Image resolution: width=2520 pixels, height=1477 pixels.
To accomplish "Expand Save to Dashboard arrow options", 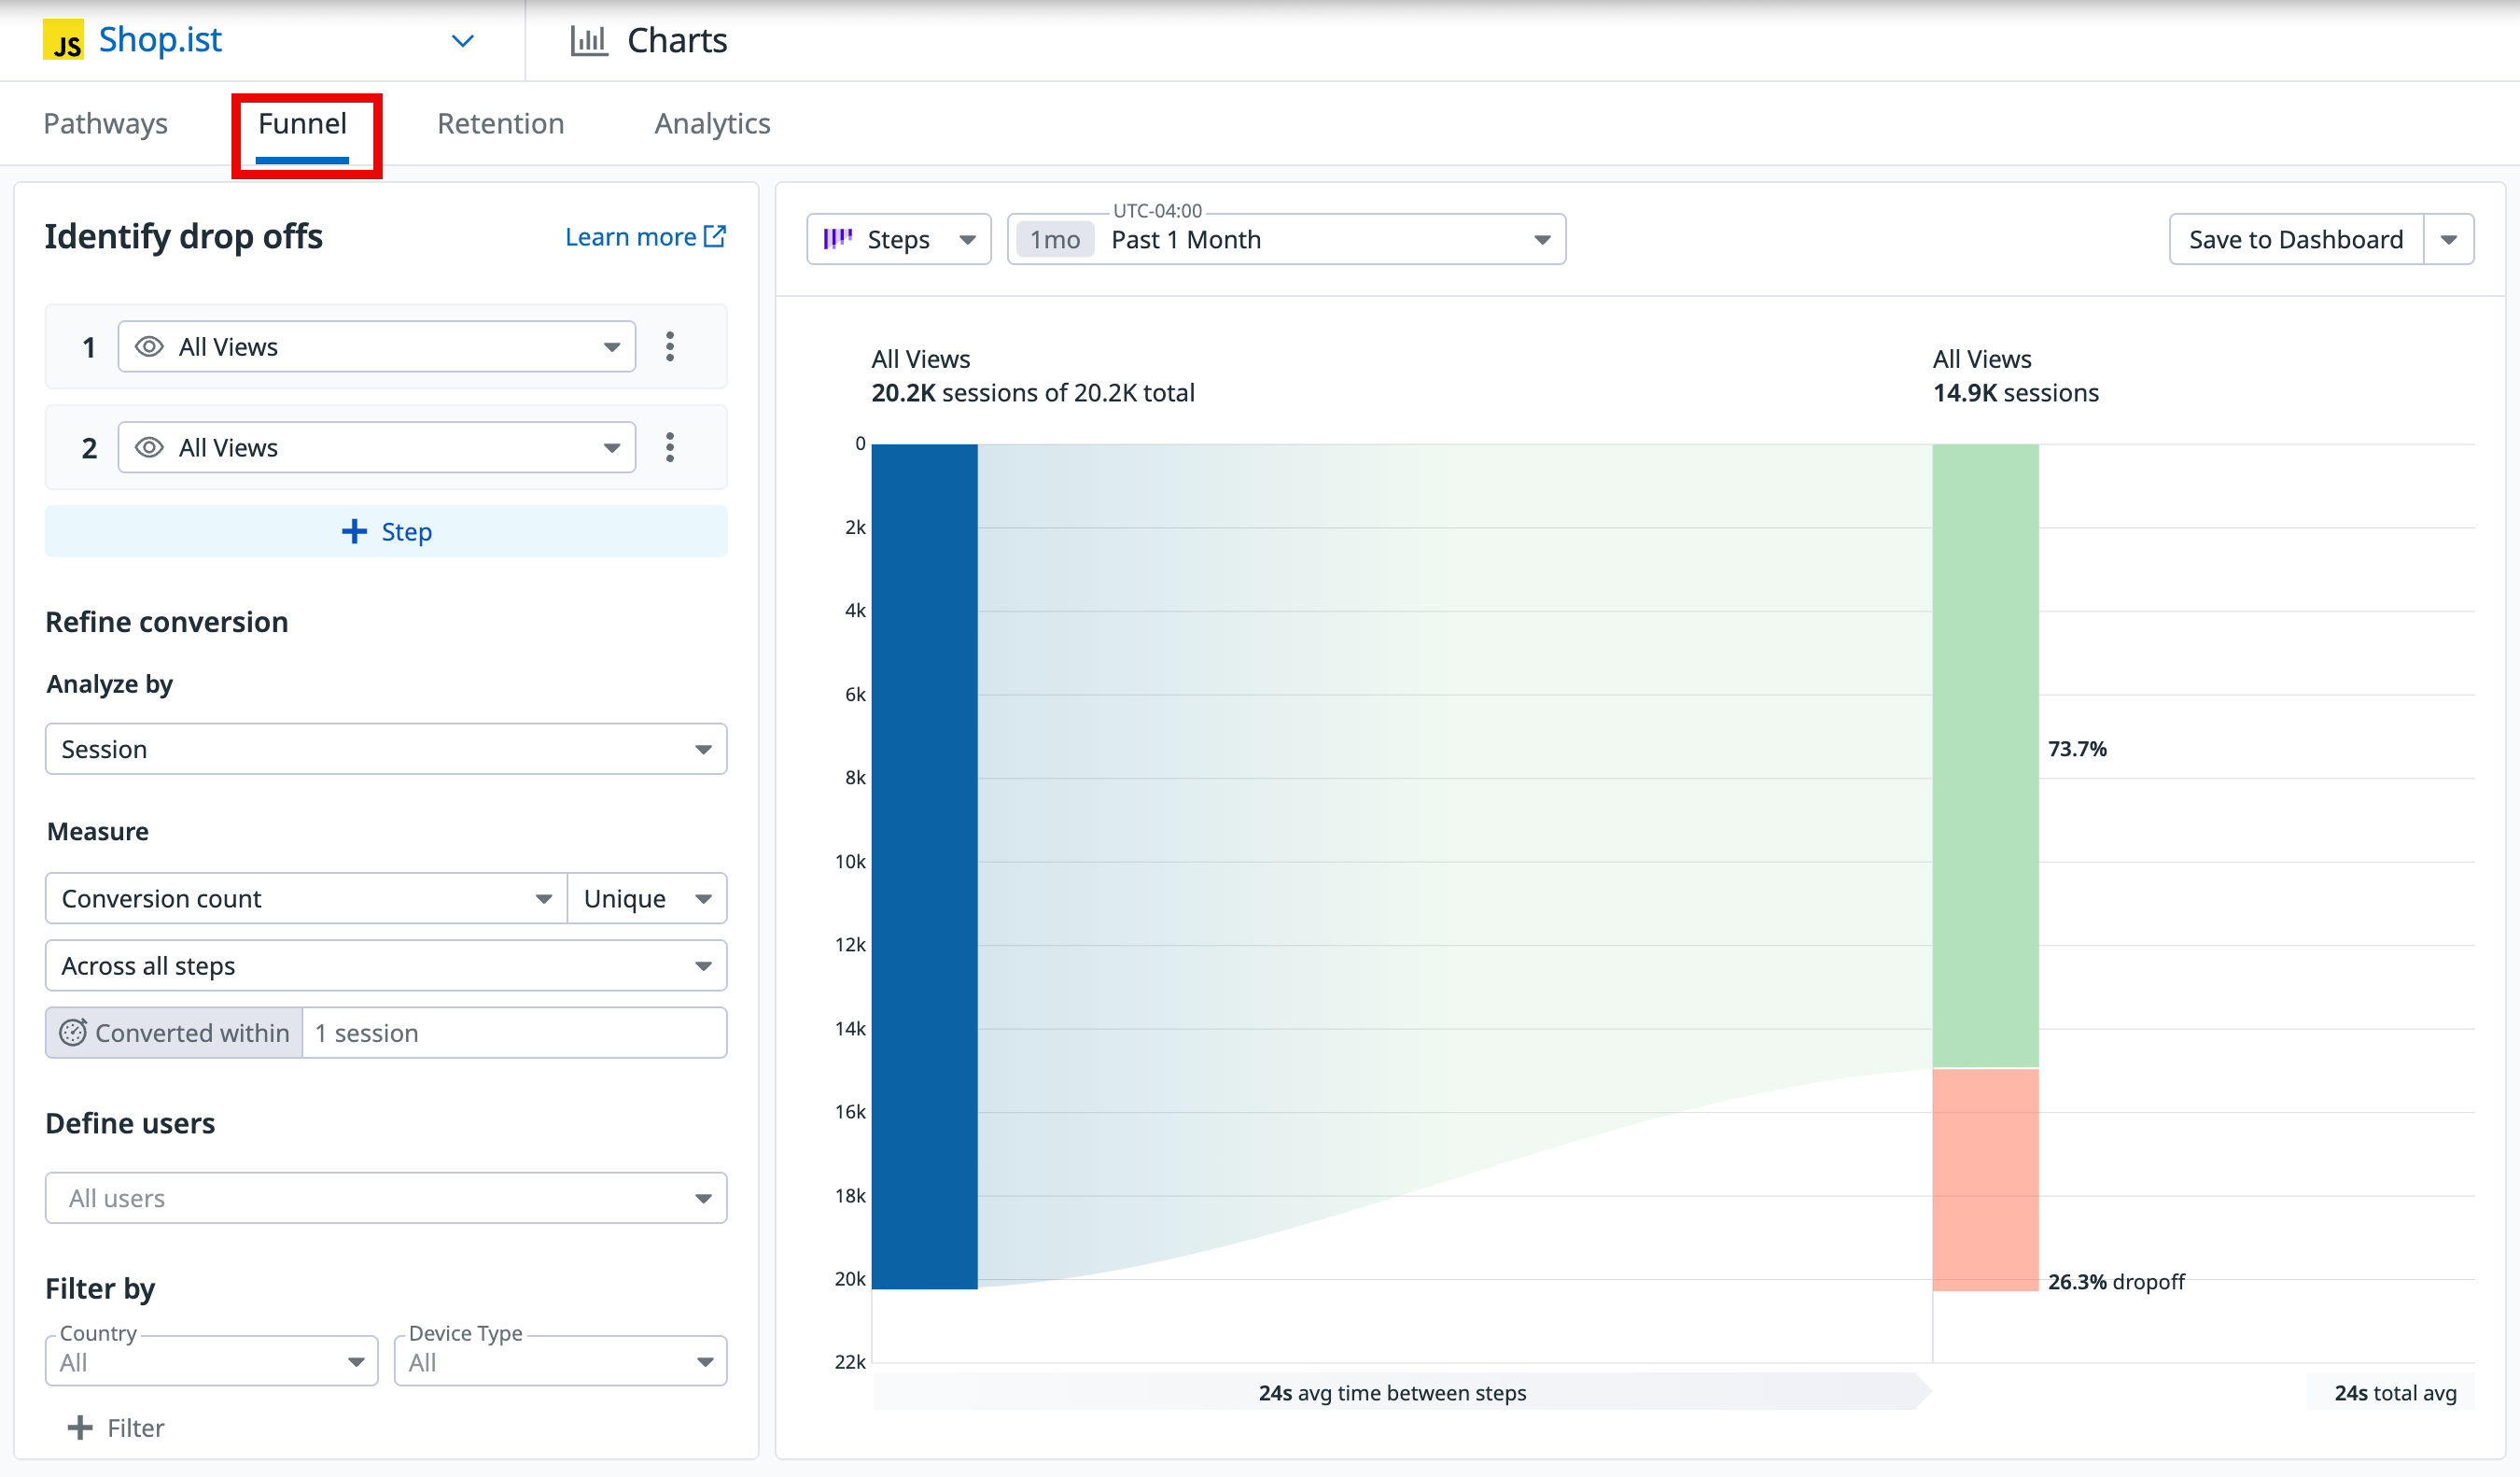I will pyautogui.click(x=2449, y=240).
